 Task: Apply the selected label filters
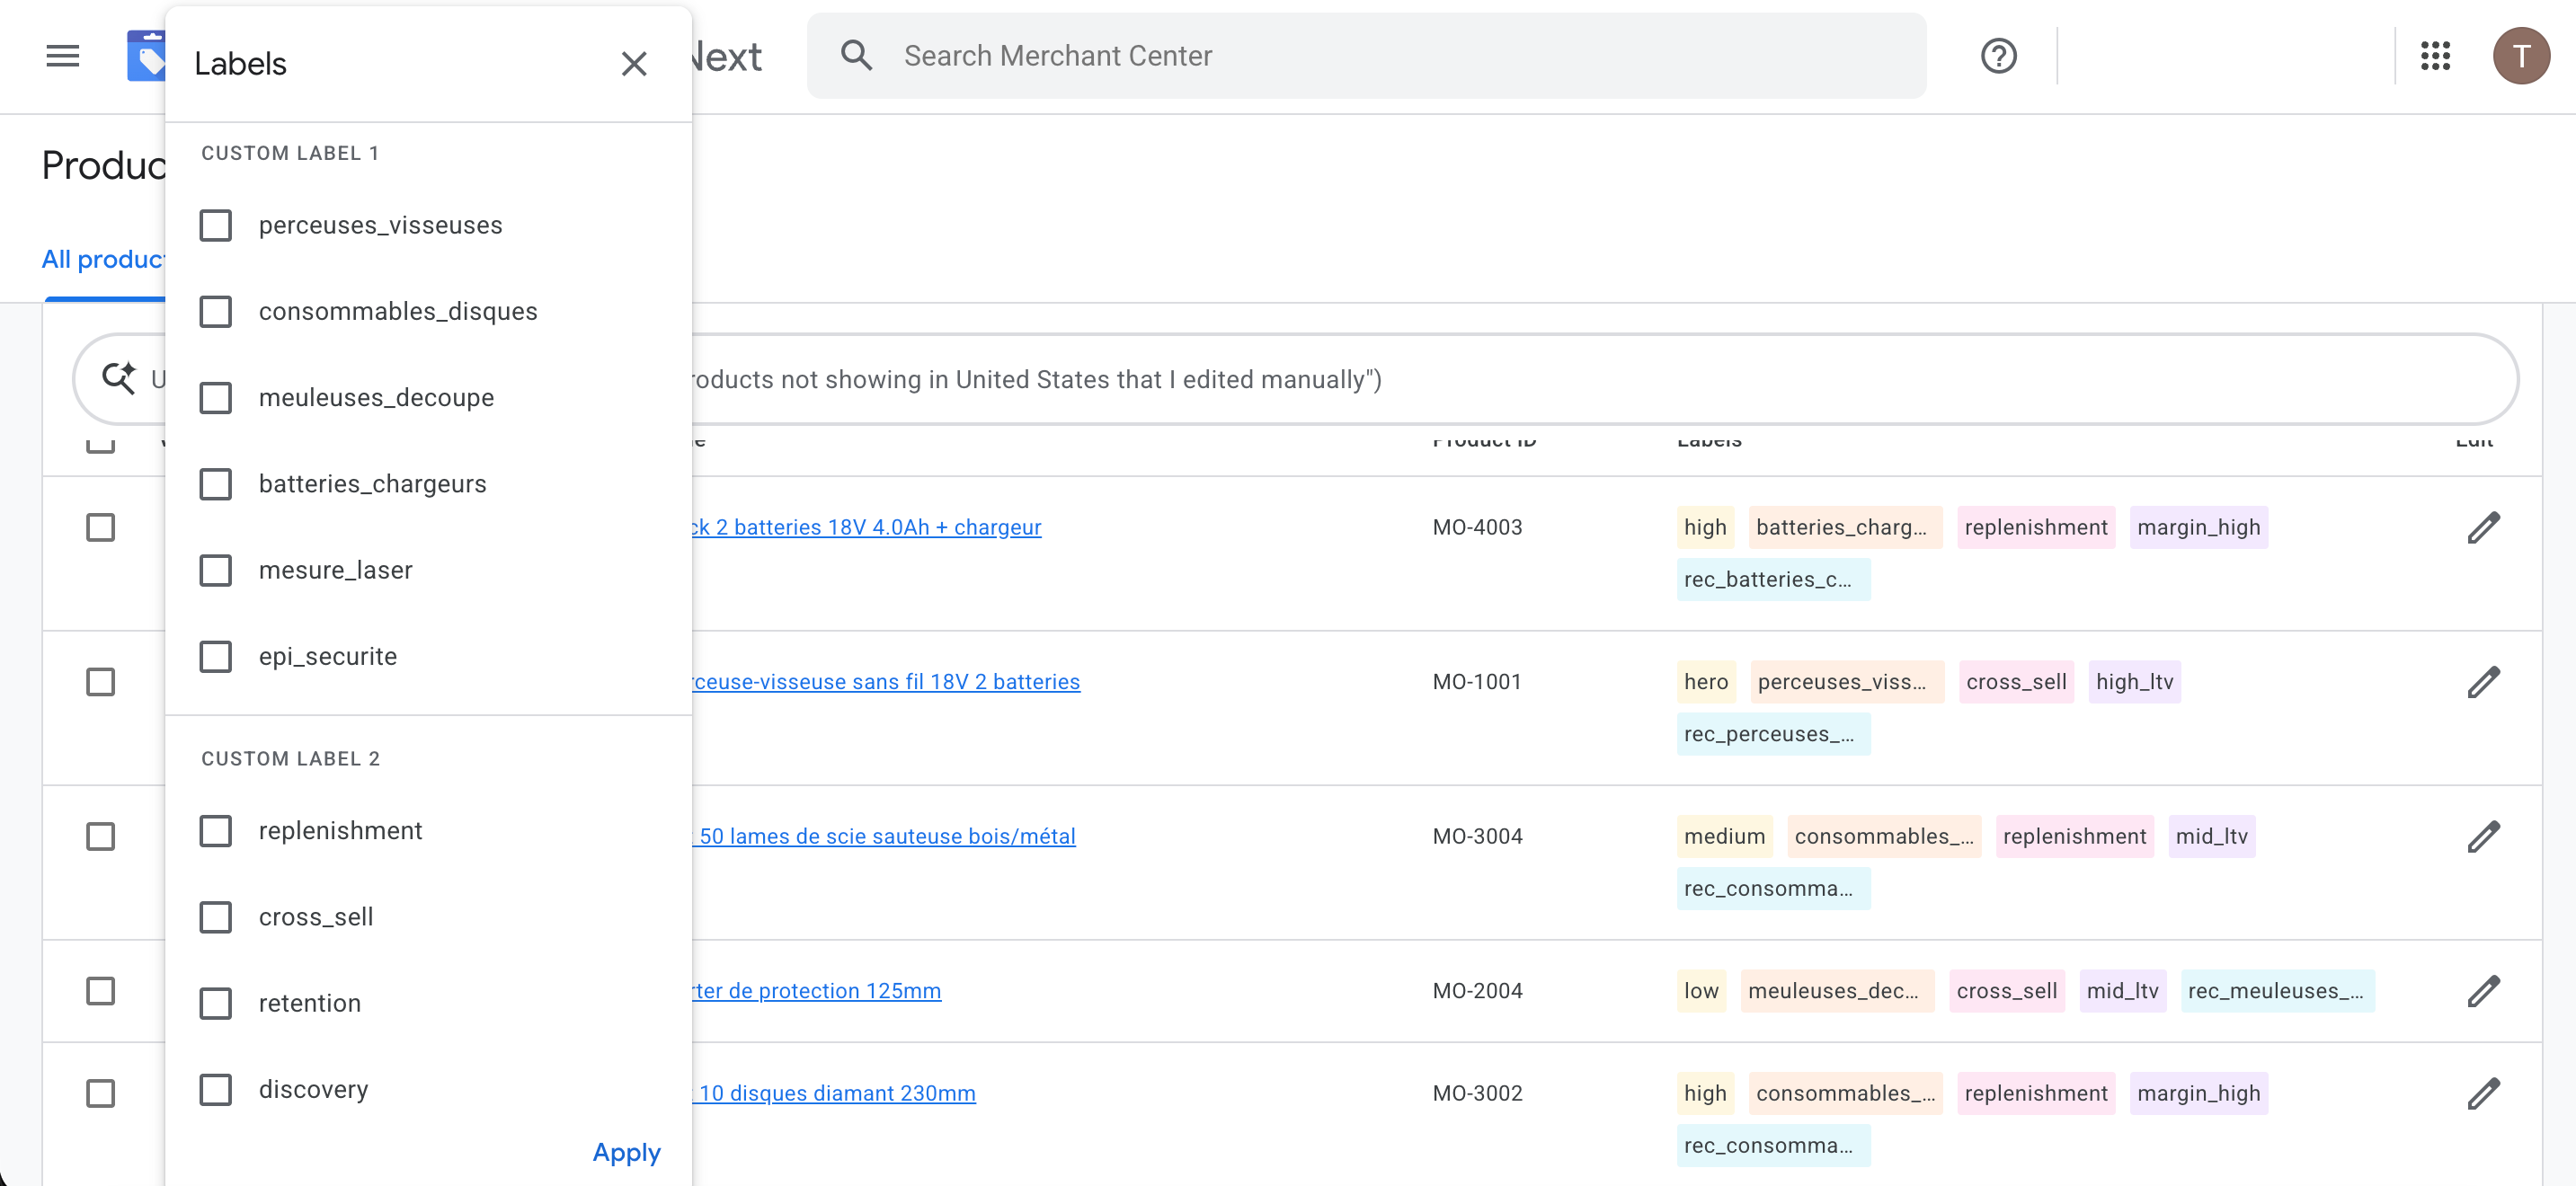(626, 1153)
